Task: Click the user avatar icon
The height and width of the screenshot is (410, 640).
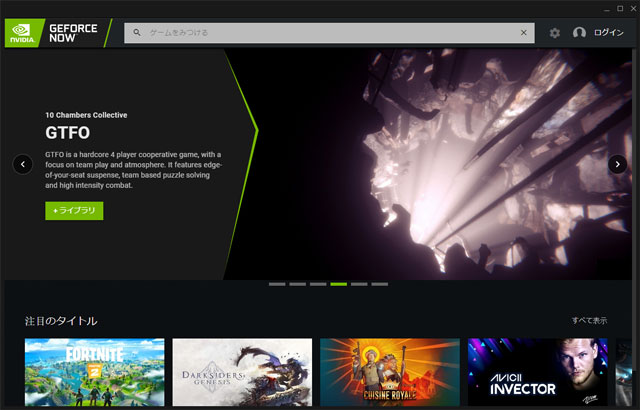Action: pos(579,33)
